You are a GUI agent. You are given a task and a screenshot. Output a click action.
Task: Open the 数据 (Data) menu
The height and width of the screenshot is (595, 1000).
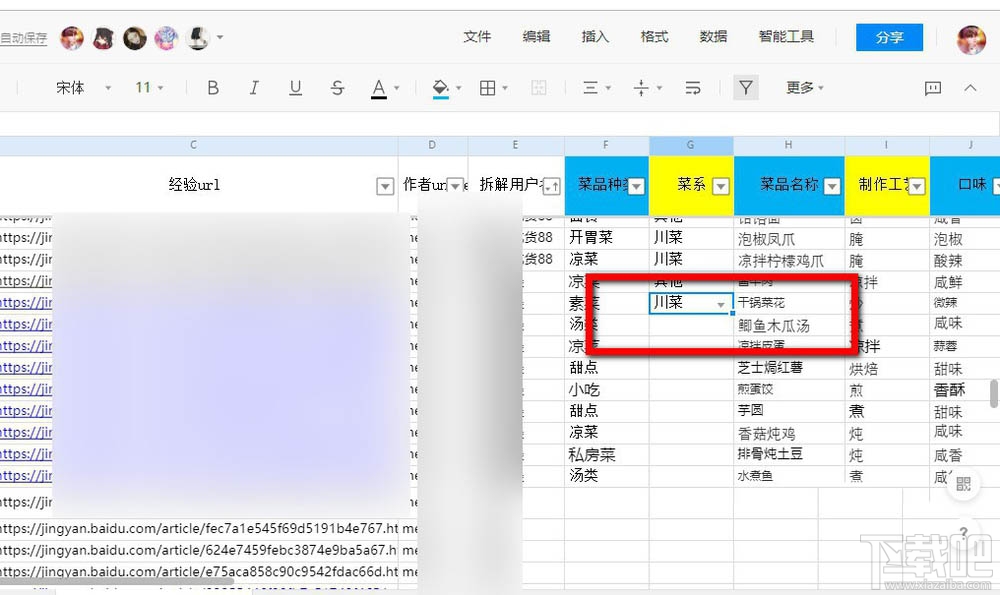[713, 37]
